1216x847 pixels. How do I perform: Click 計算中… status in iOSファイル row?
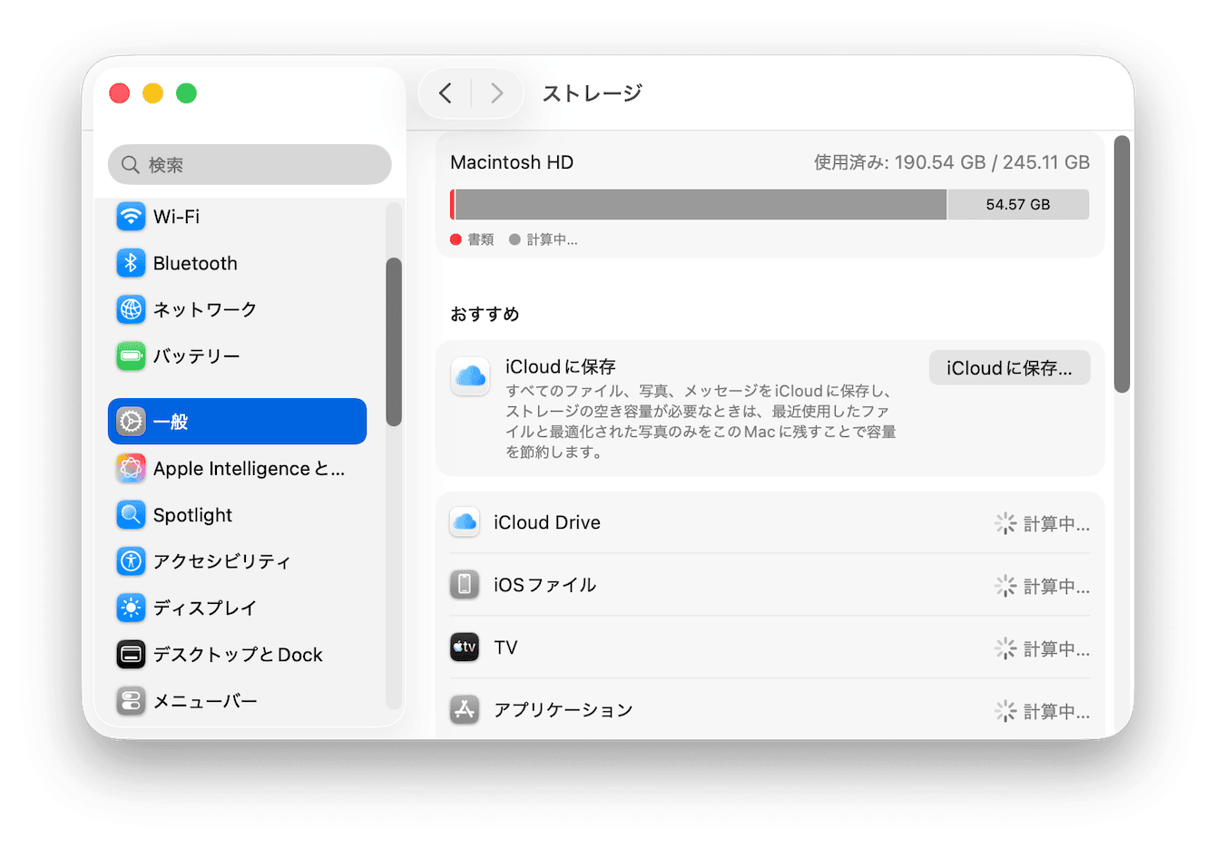tap(1056, 586)
